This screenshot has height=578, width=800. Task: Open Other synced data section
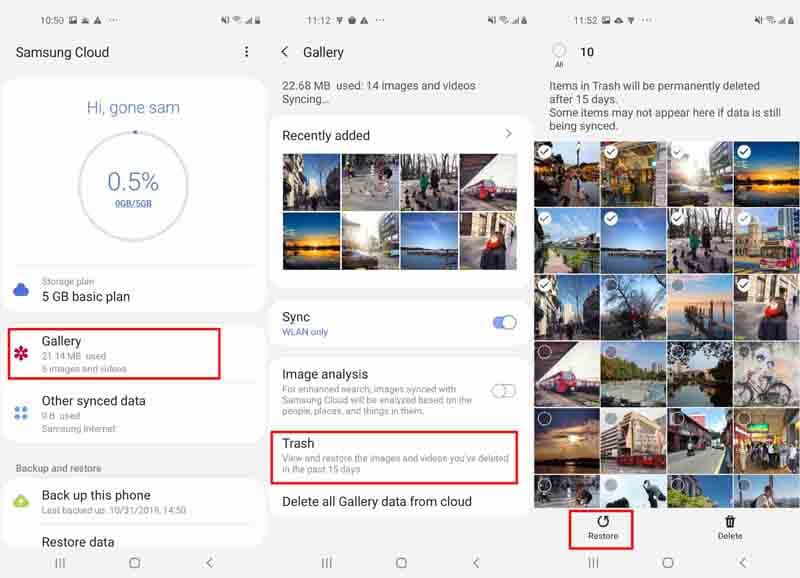tap(94, 401)
